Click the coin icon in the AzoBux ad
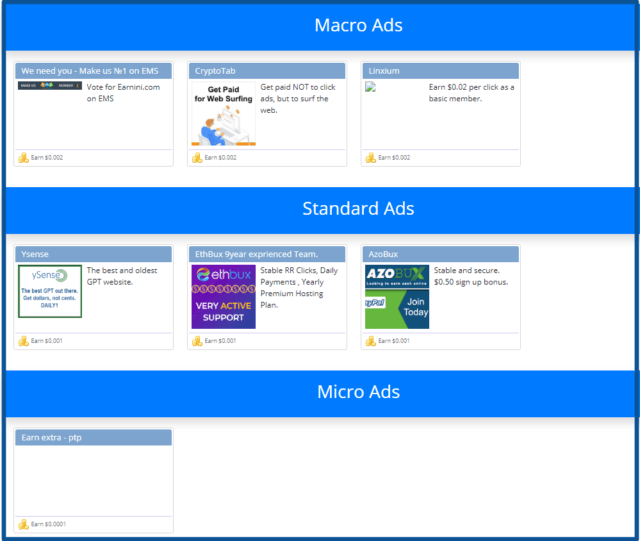 coord(371,341)
